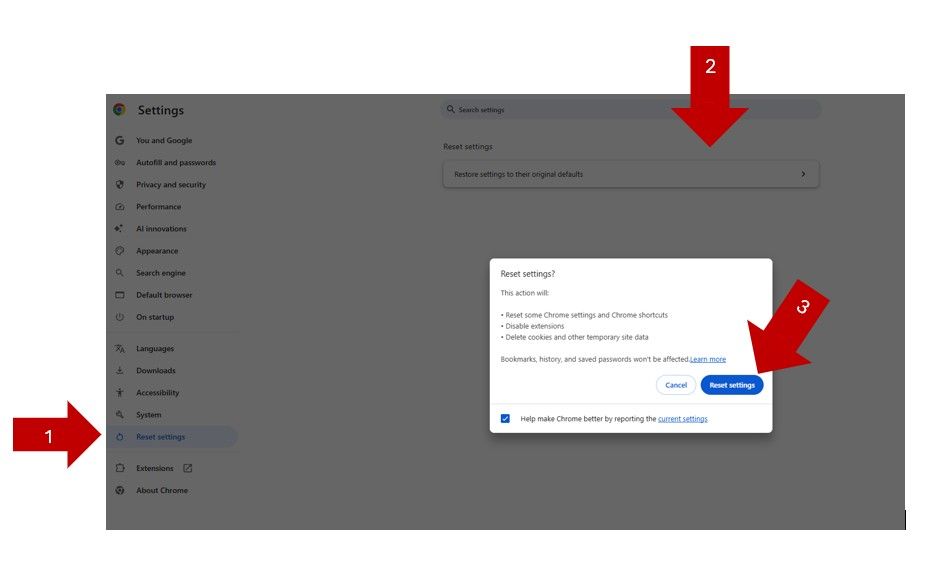
Task: Click the Performance gauge icon
Action: click(119, 207)
